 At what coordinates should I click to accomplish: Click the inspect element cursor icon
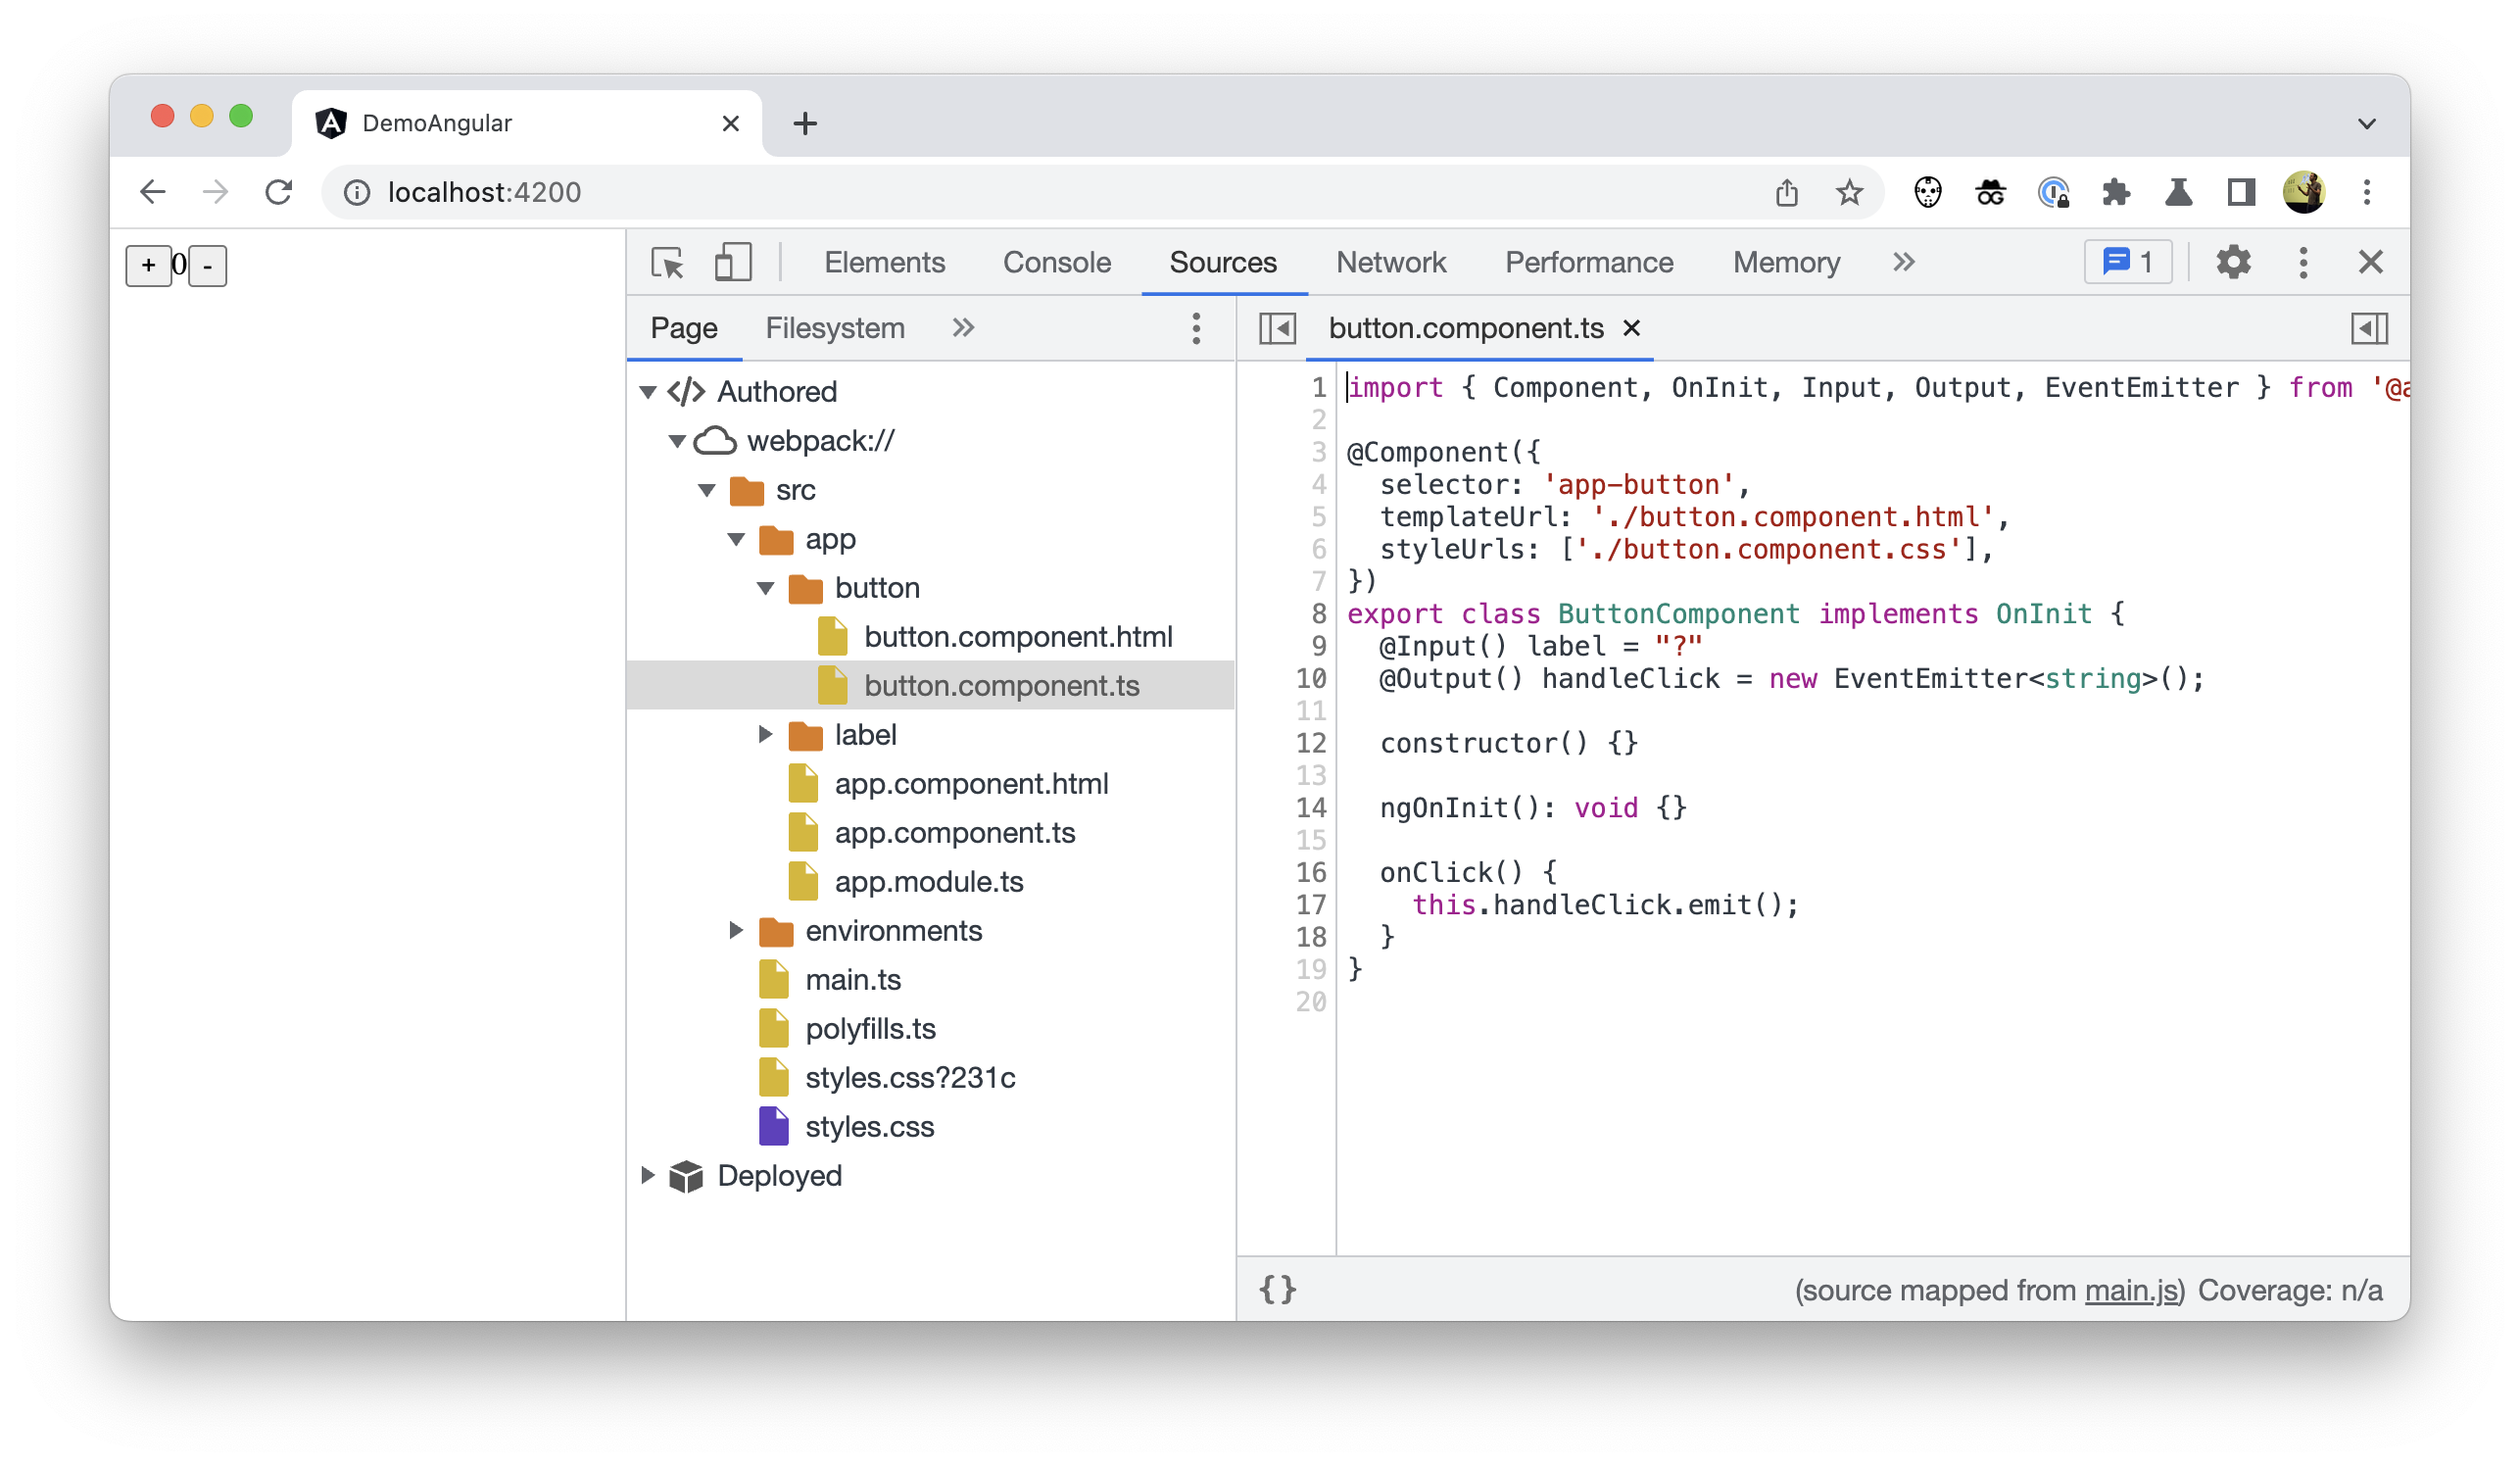[668, 262]
